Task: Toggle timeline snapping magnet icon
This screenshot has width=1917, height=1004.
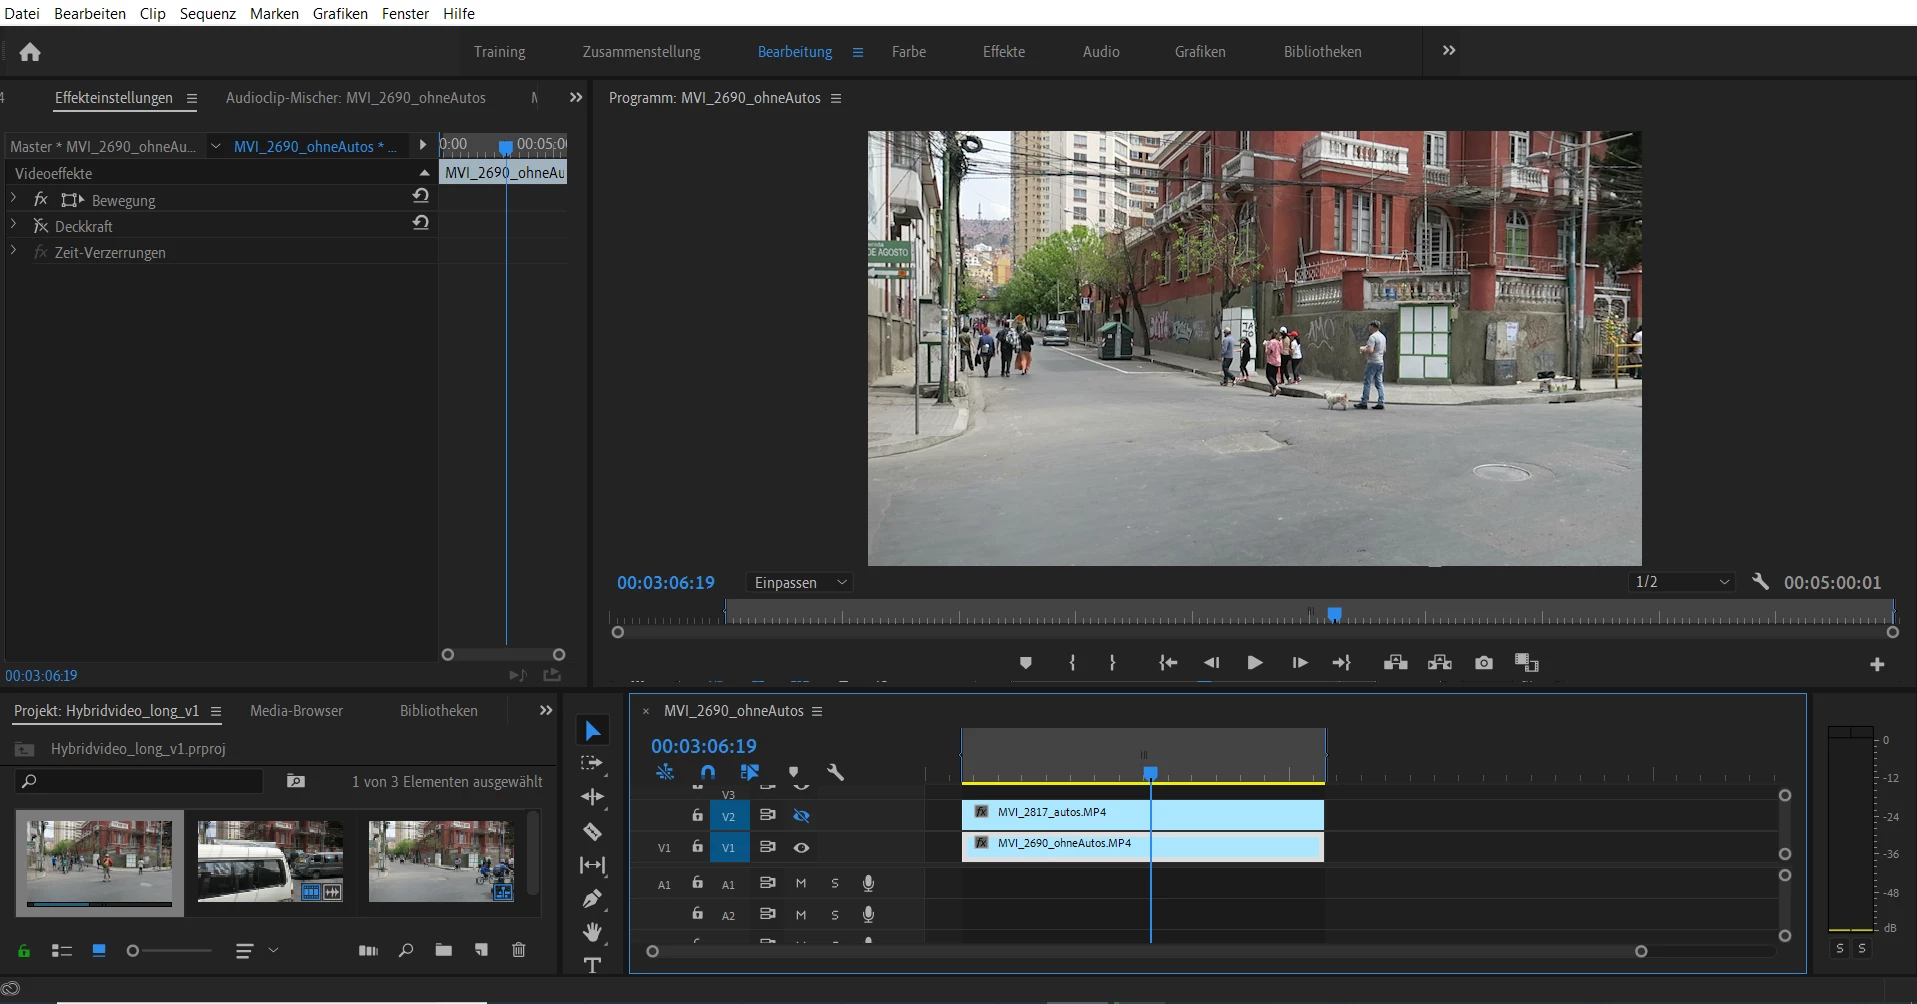Action: pyautogui.click(x=707, y=772)
